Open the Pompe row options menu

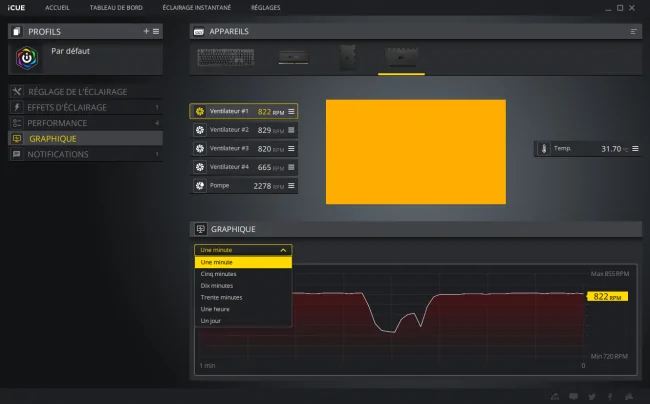(x=291, y=186)
